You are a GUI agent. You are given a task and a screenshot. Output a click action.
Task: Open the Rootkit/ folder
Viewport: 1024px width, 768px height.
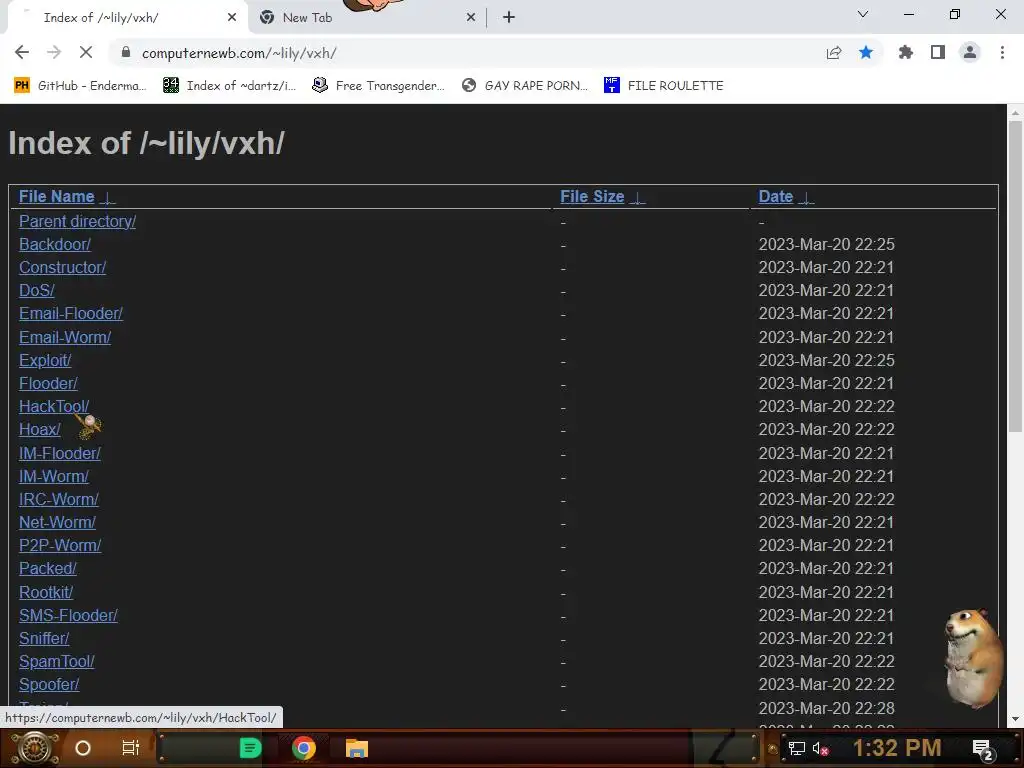46,592
